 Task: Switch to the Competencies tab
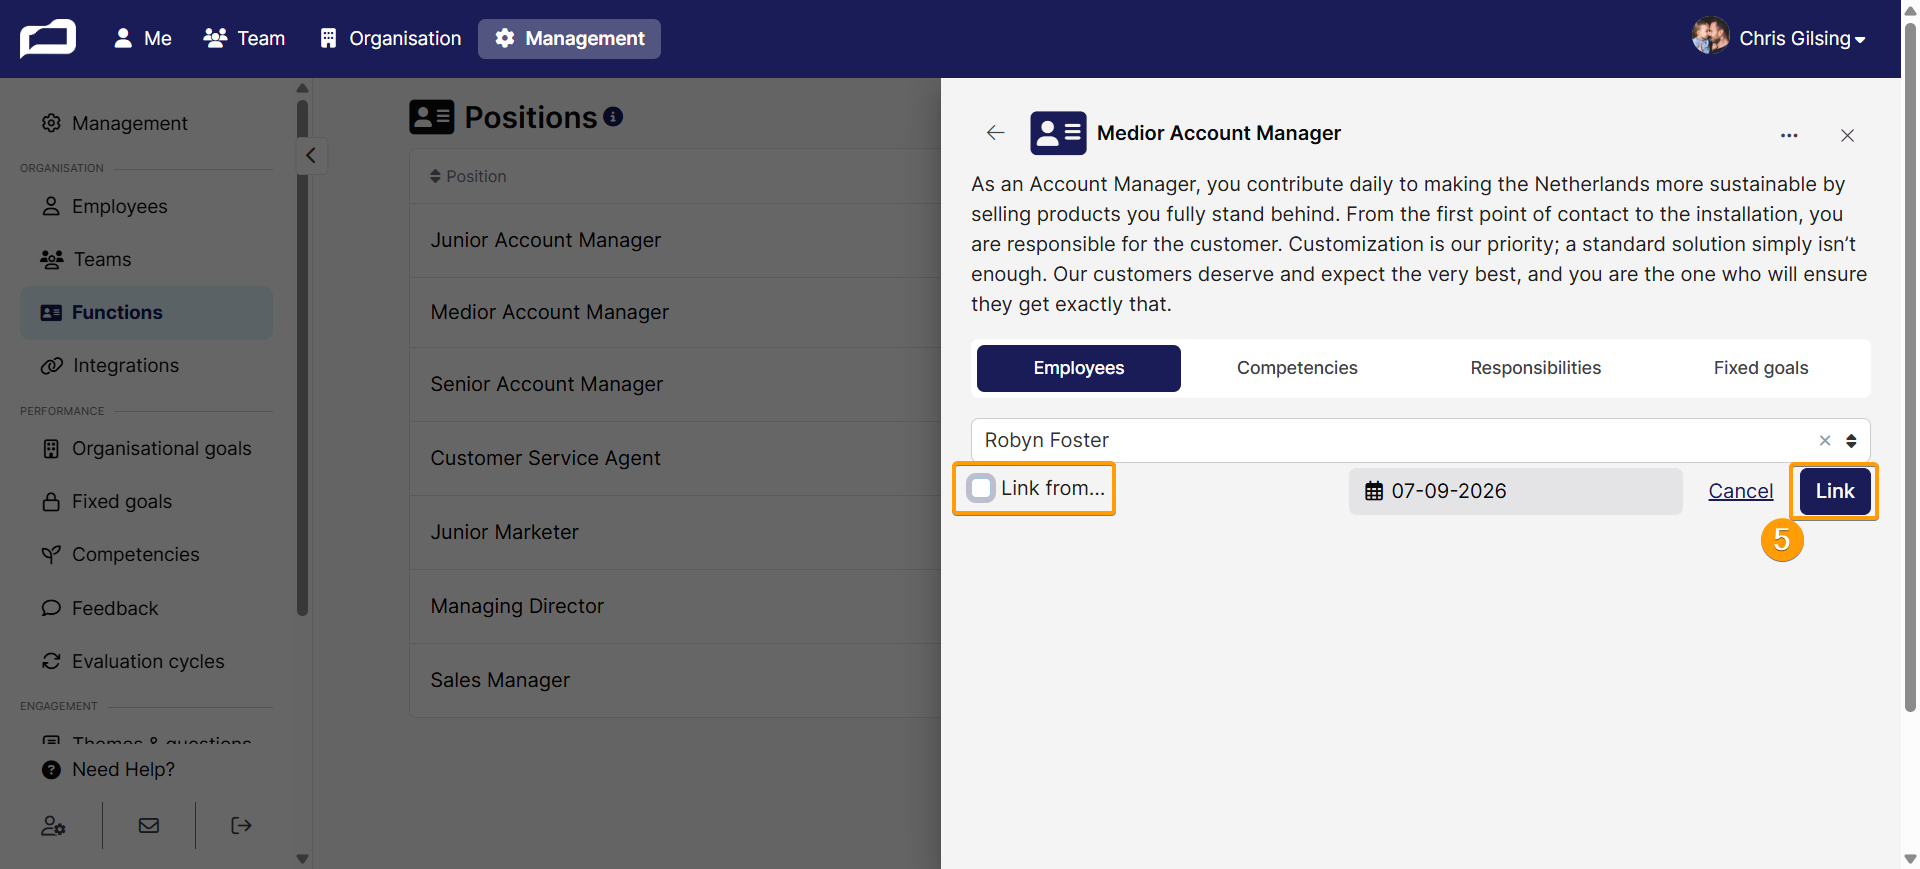coord(1297,368)
